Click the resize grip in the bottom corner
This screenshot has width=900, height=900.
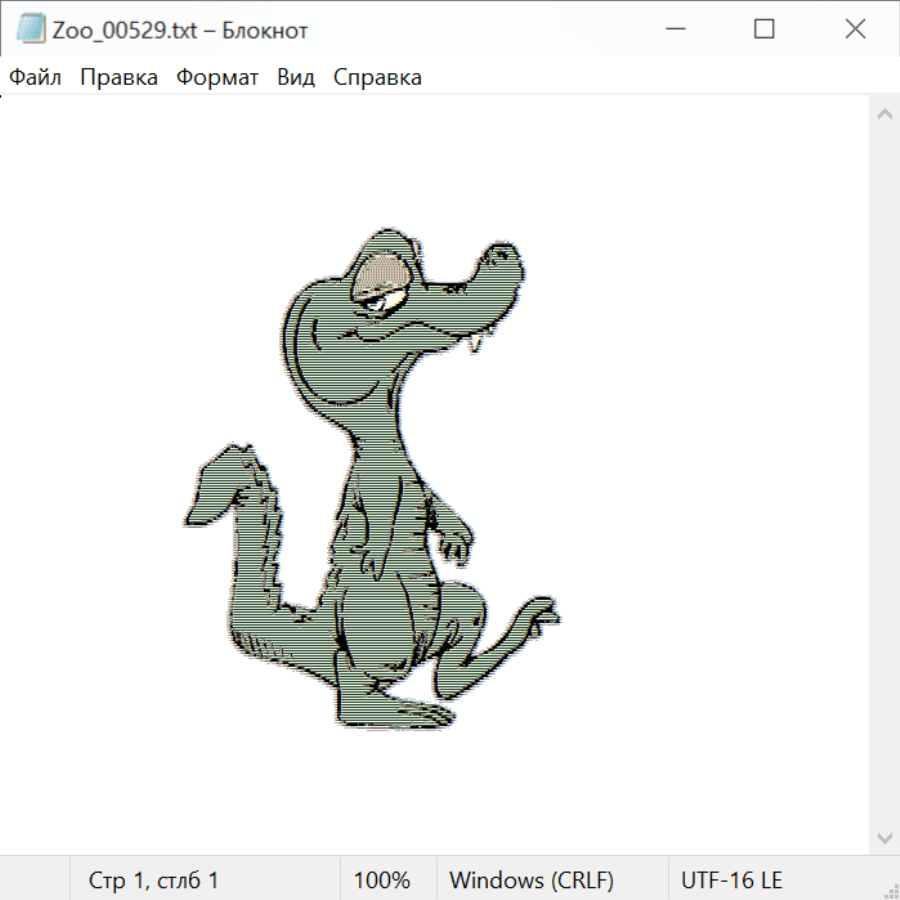(x=891, y=891)
